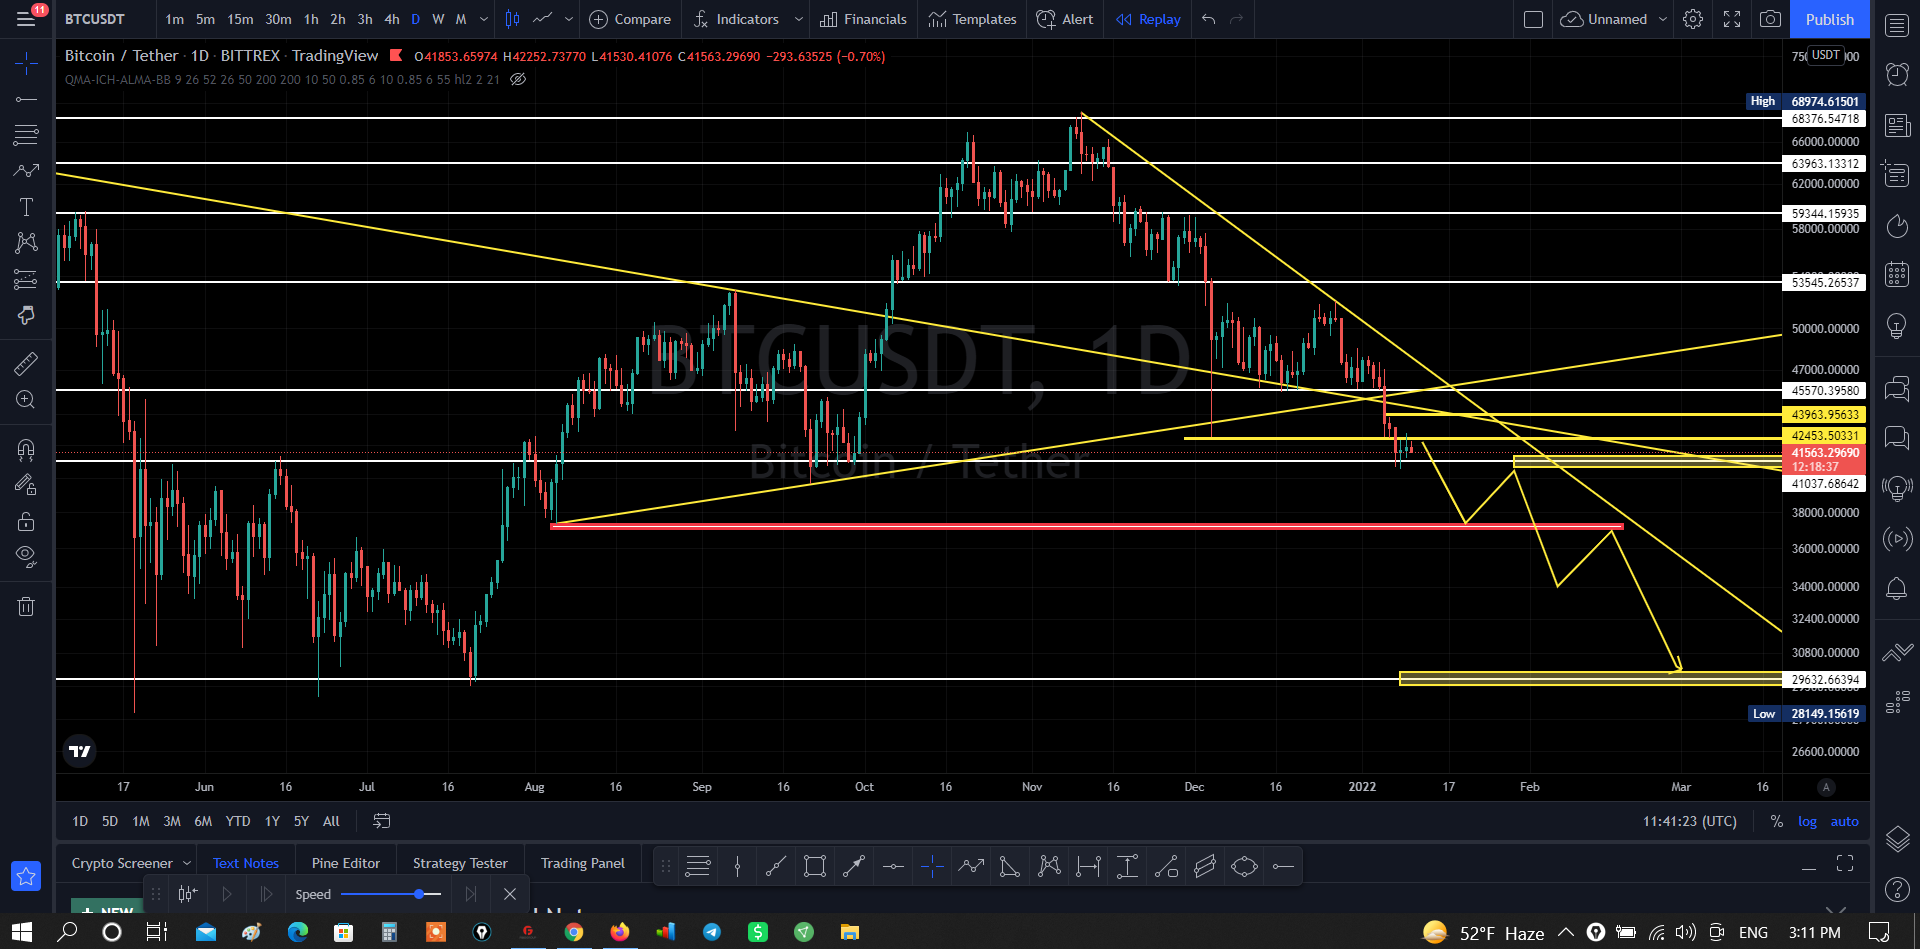Viewport: 1920px width, 949px height.
Task: Maximize the bottom panel
Action: coord(1845,863)
